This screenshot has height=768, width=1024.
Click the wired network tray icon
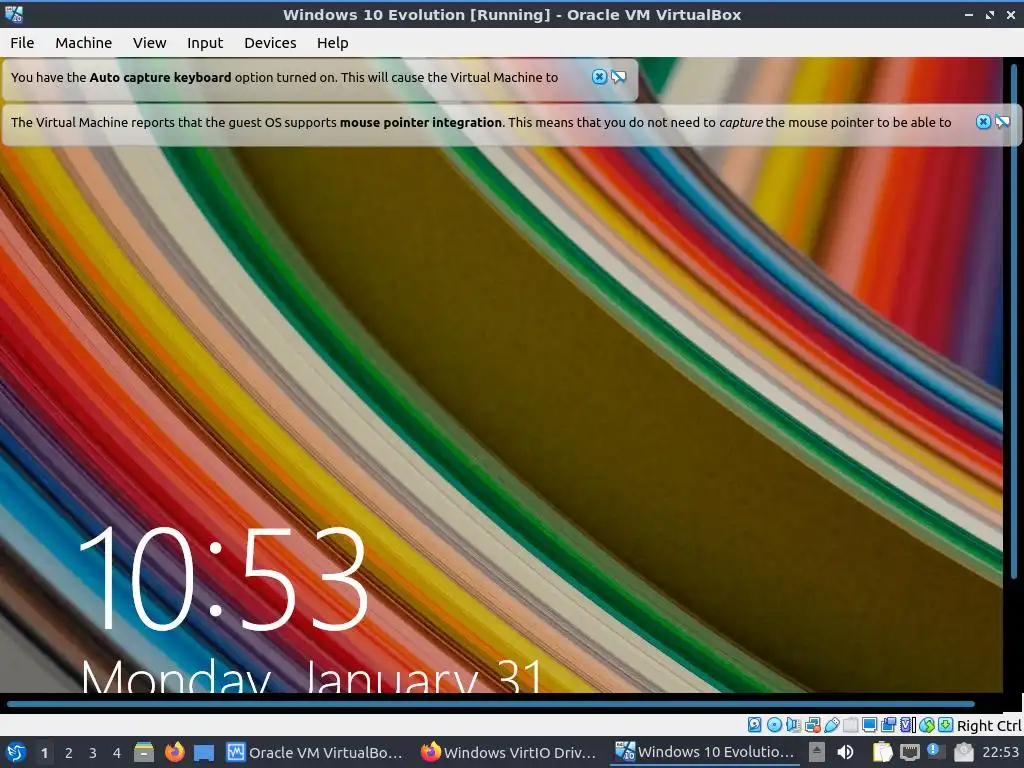[x=910, y=752]
